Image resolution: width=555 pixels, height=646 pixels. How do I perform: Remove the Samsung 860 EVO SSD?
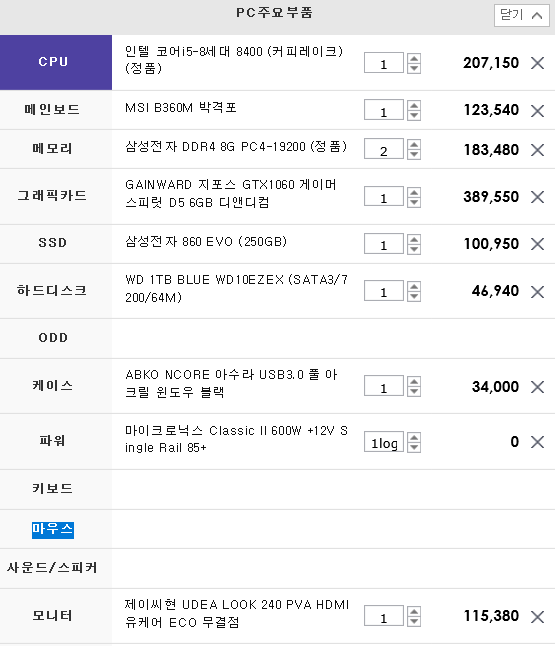[537, 244]
